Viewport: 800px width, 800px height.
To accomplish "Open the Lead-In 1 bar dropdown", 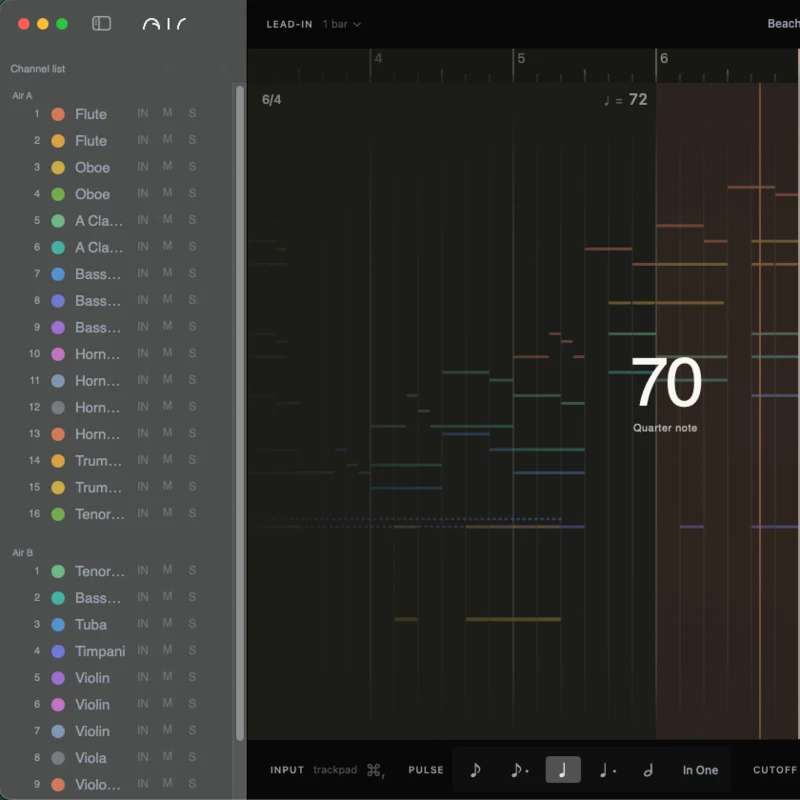I will coord(341,24).
